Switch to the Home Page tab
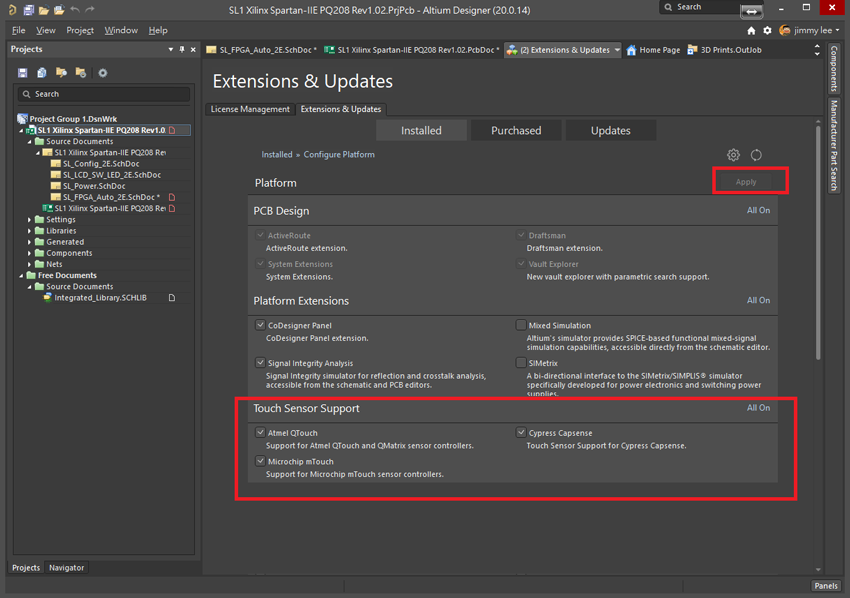The width and height of the screenshot is (850, 598). click(x=653, y=50)
